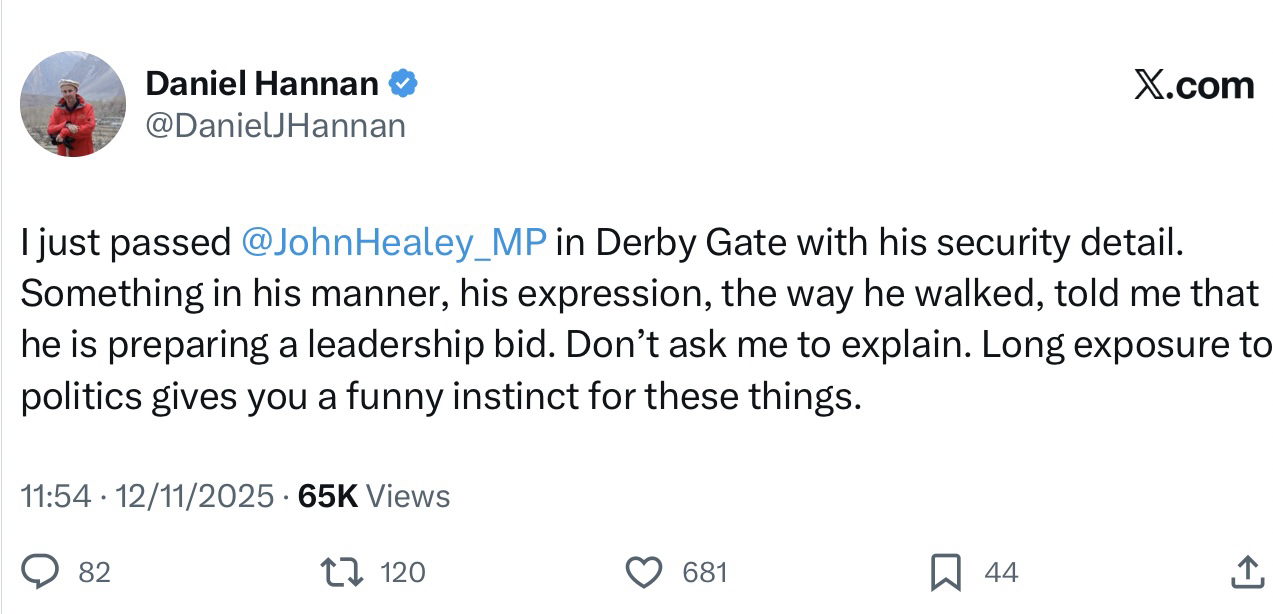Viewport: 1273px width, 614px height.
Task: Click the 12/11/2025 date
Action: 197,496
